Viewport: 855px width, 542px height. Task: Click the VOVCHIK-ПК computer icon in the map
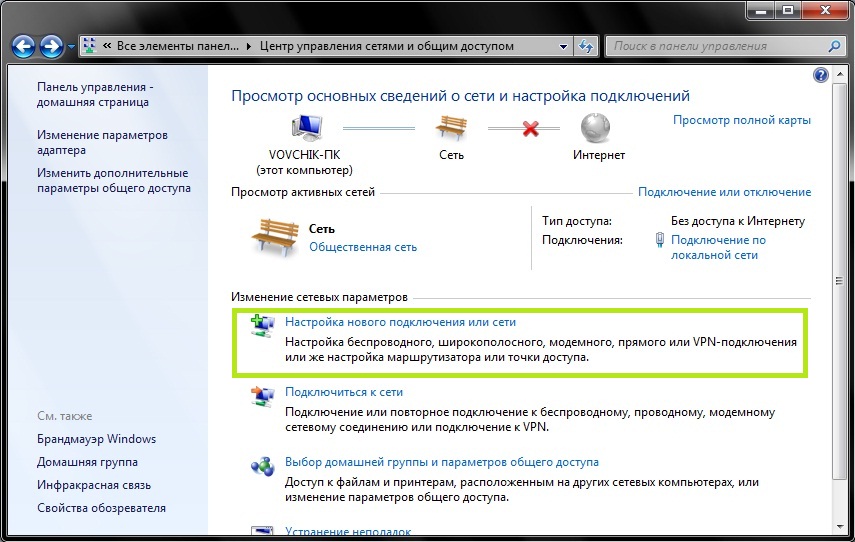pyautogui.click(x=304, y=129)
